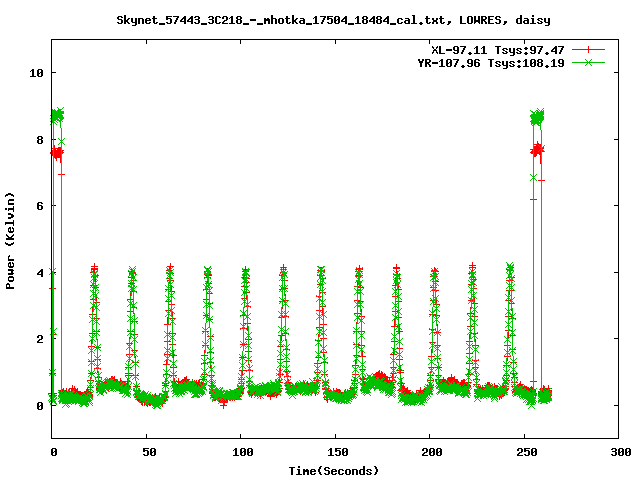This screenshot has height=480, width=640.
Task: Click the plot title with the Skynet filename
Action: (x=333, y=20)
